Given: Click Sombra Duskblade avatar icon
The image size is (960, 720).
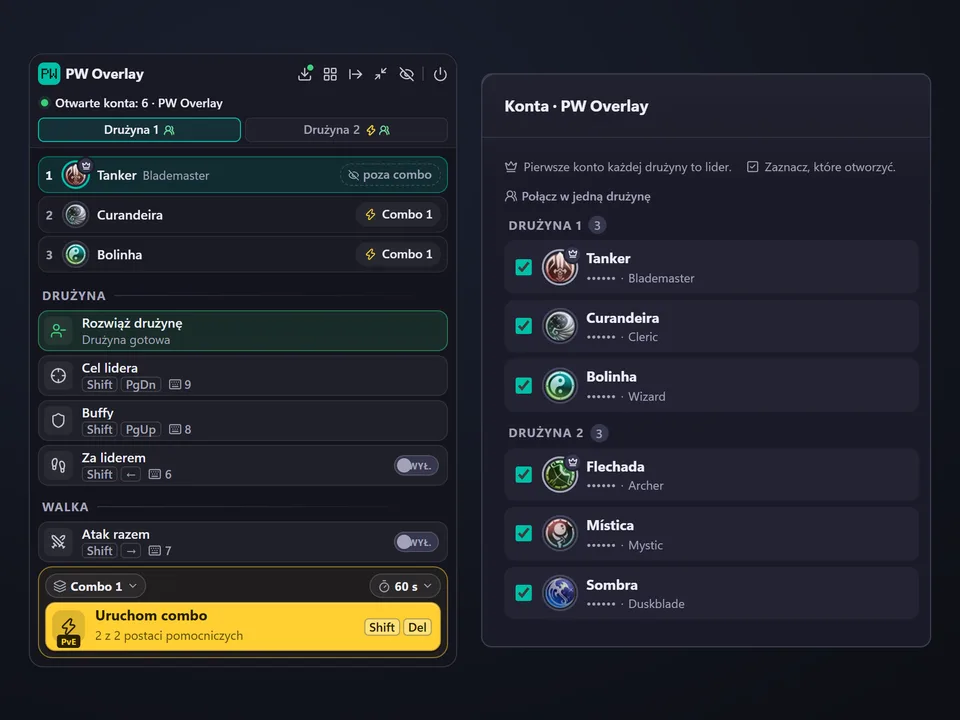Looking at the screenshot, I should click(560, 593).
